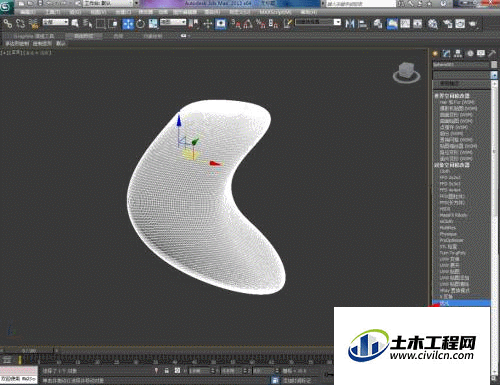
Task: Collapse the modifier list dropdown arrow
Action: tap(494, 75)
